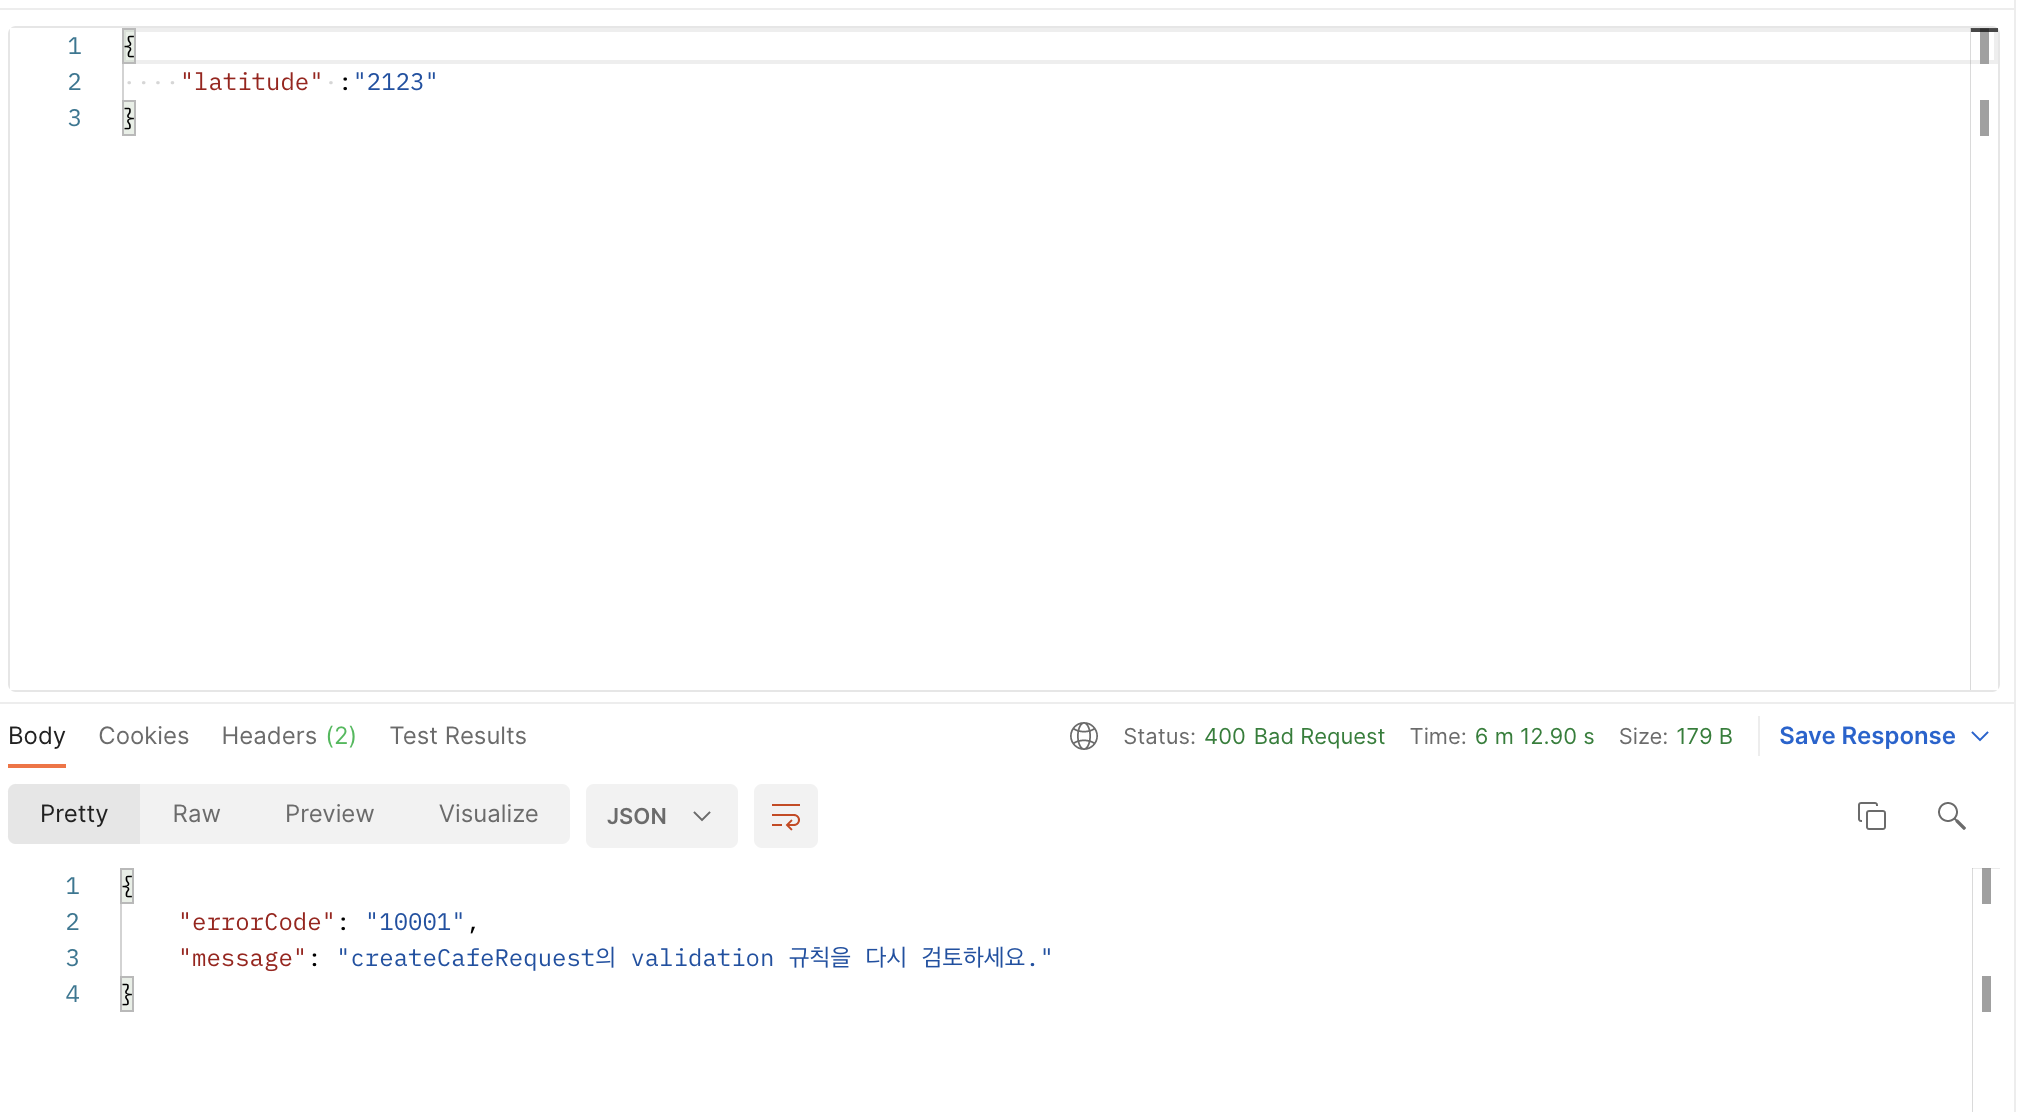Open search in response body
The width and height of the screenshot is (2040, 1112).
(x=1950, y=816)
